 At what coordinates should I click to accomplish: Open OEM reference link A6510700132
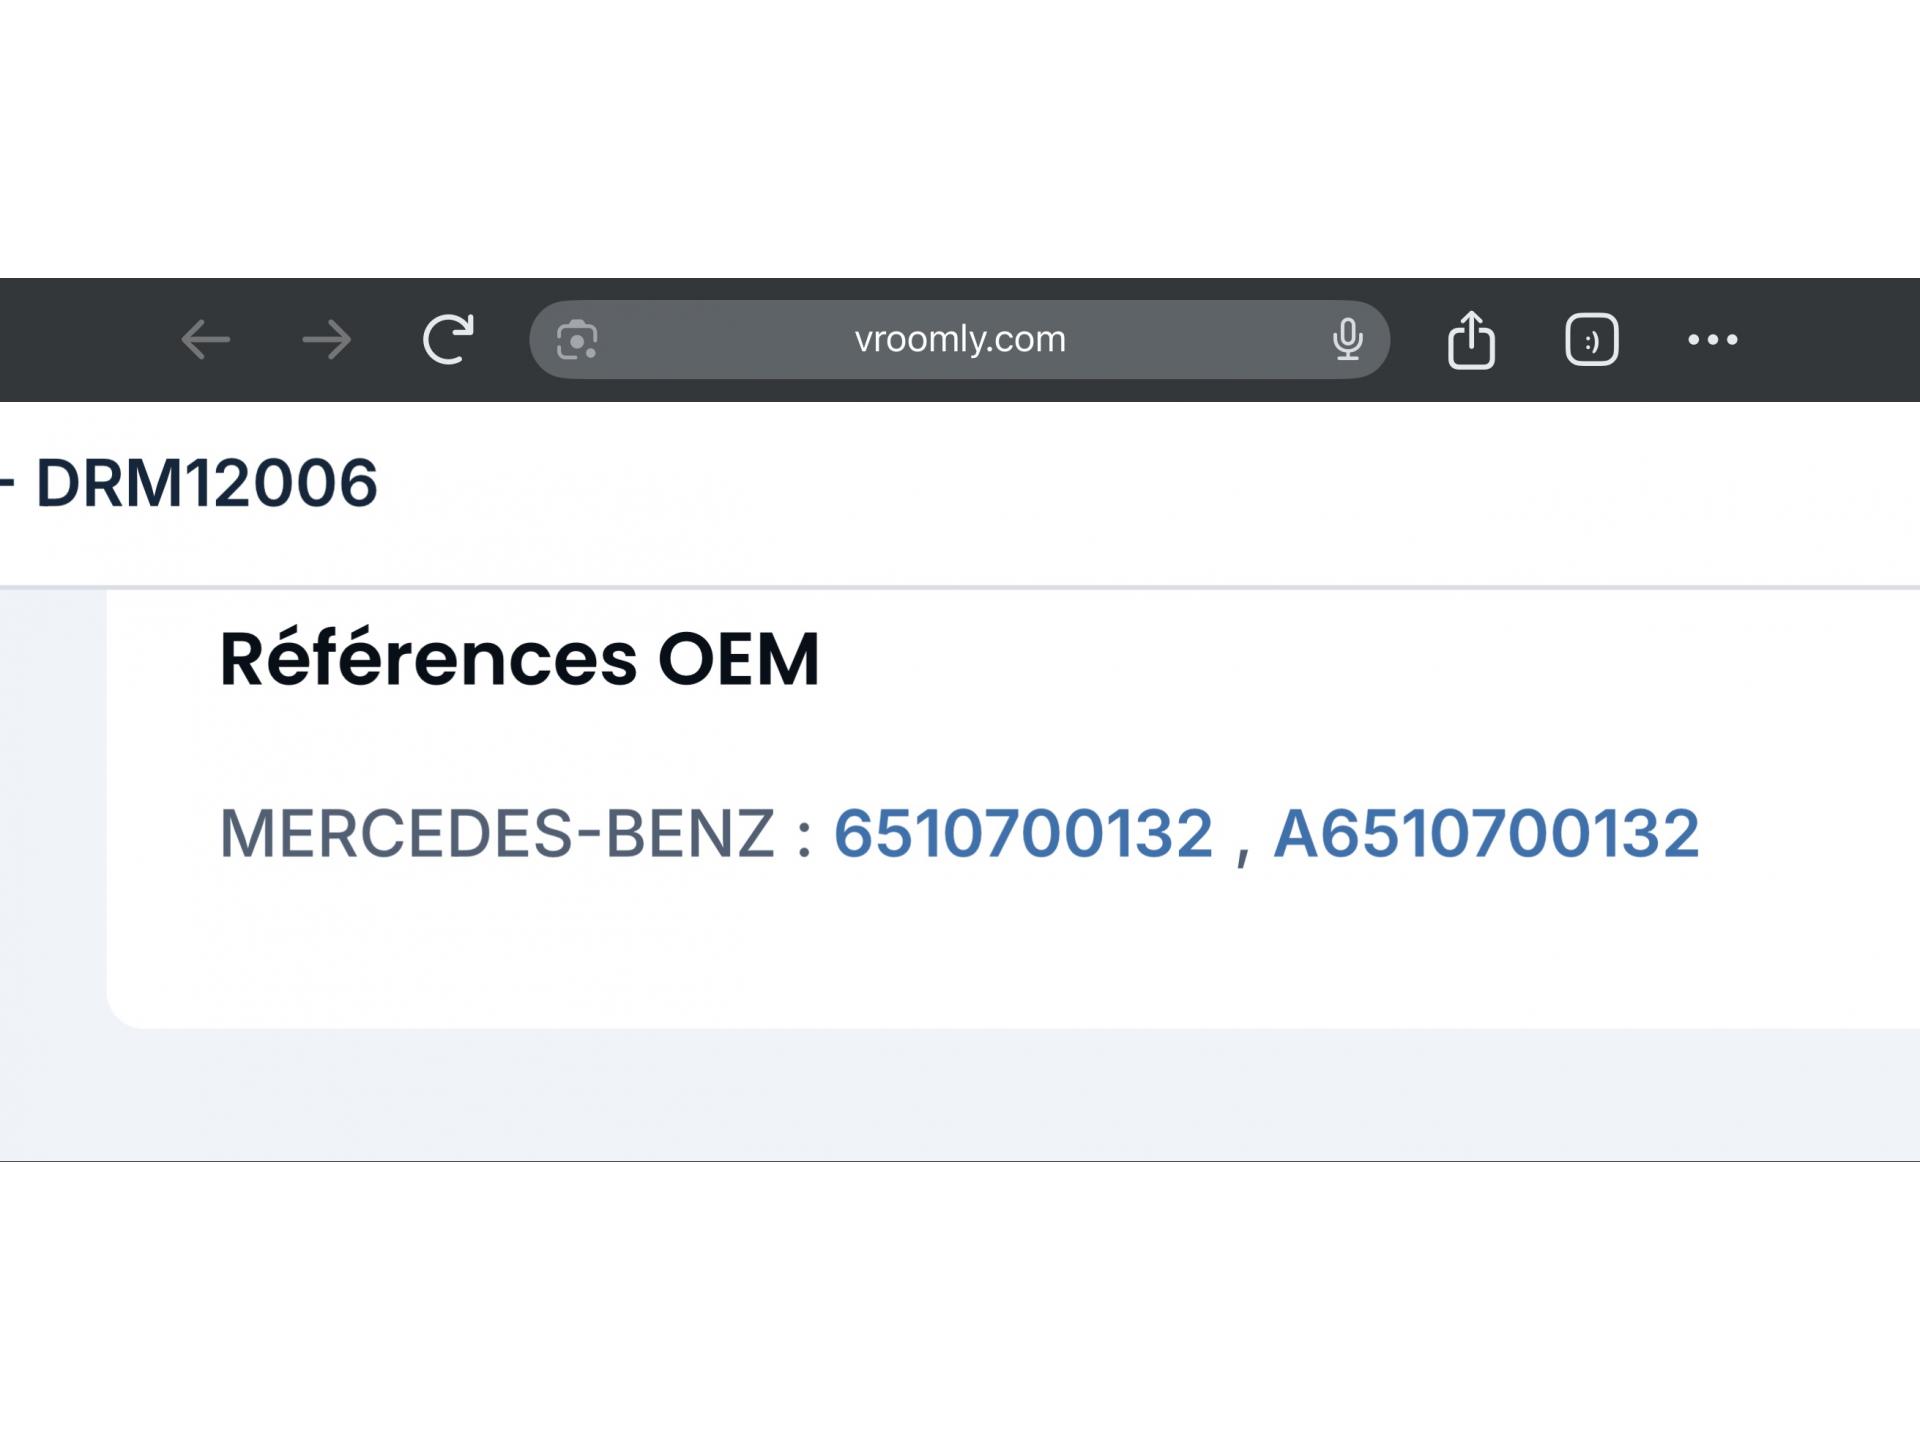(1485, 833)
